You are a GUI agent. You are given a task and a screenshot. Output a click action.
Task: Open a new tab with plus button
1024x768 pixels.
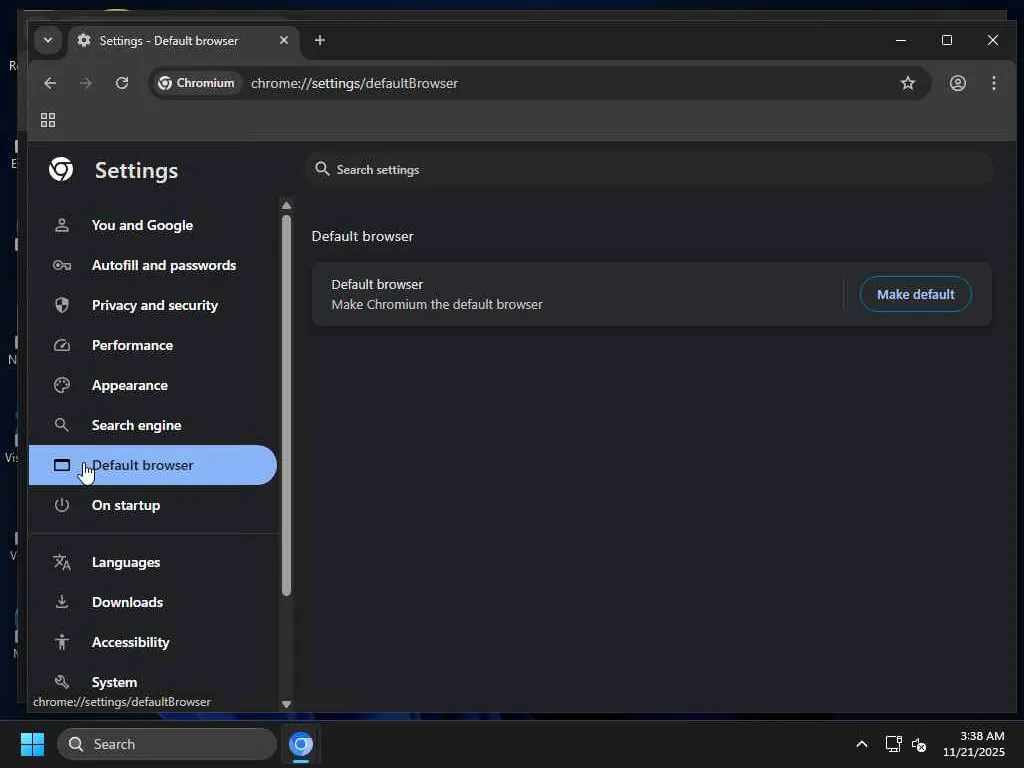319,40
